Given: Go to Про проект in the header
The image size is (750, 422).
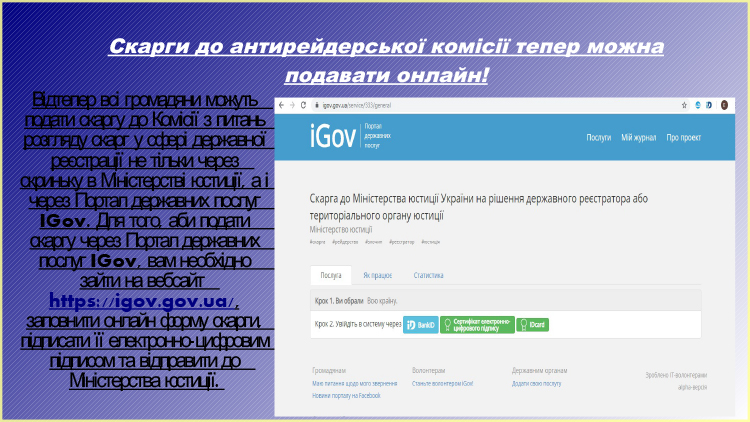Looking at the screenshot, I should [x=684, y=137].
